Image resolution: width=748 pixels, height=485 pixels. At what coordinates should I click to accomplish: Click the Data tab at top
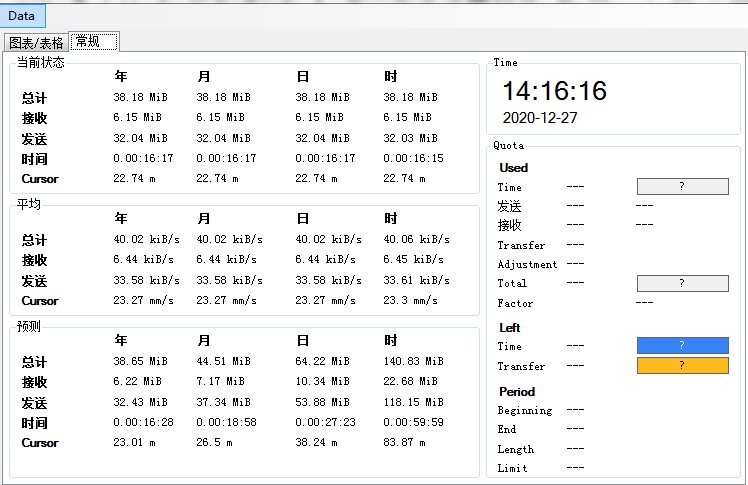[x=22, y=16]
